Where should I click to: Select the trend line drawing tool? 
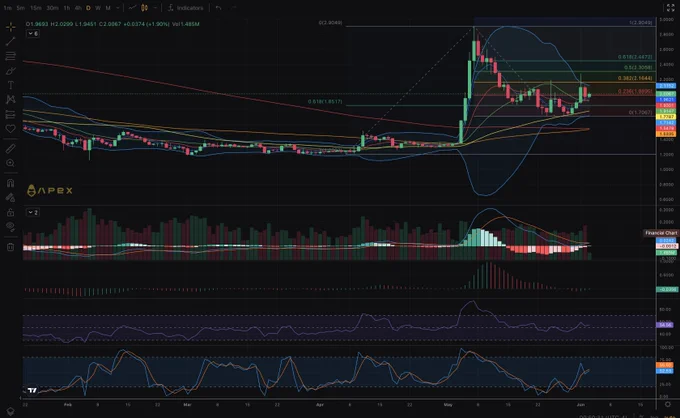(11, 42)
